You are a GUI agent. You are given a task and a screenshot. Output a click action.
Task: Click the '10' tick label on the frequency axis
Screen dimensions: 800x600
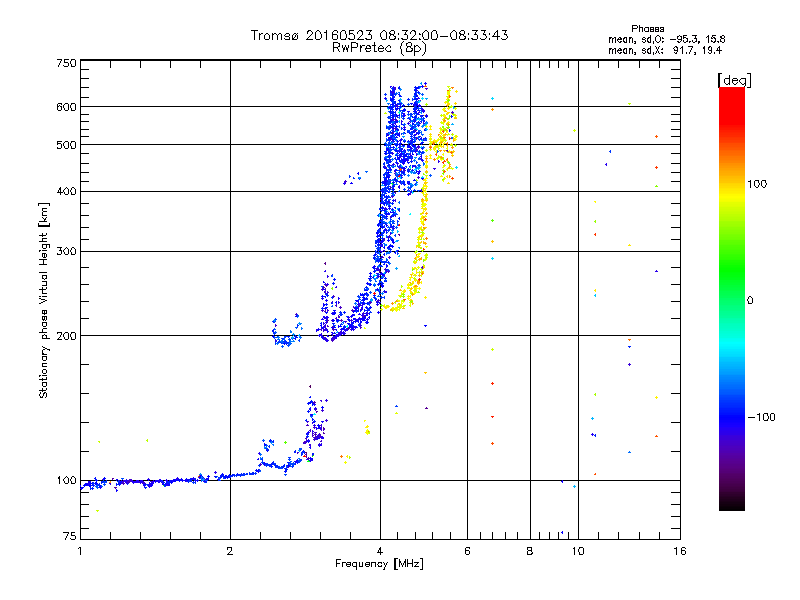(578, 551)
